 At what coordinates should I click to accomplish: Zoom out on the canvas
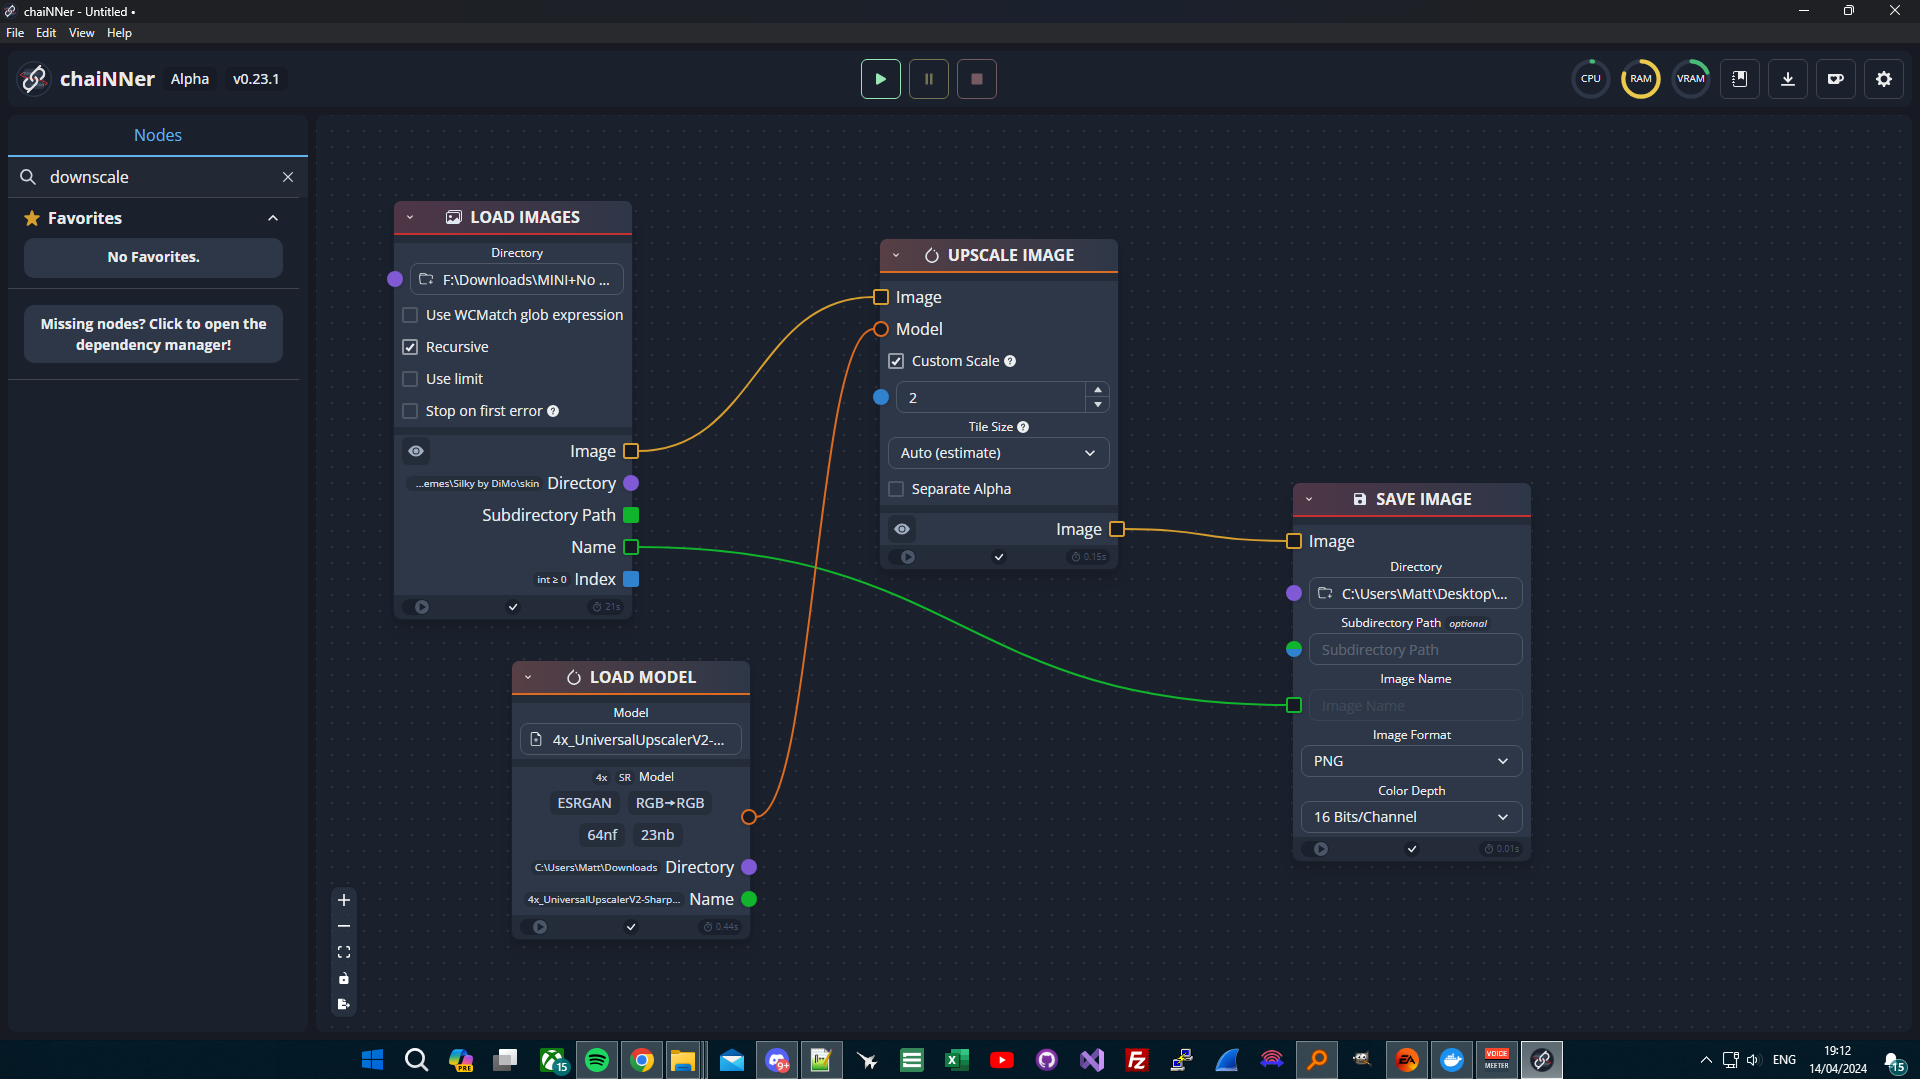[344, 926]
